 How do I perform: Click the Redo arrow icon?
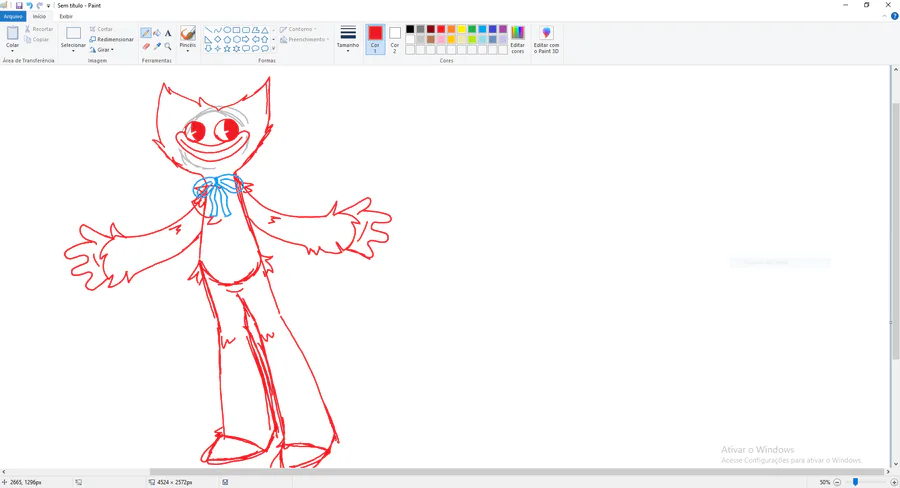(x=40, y=5)
